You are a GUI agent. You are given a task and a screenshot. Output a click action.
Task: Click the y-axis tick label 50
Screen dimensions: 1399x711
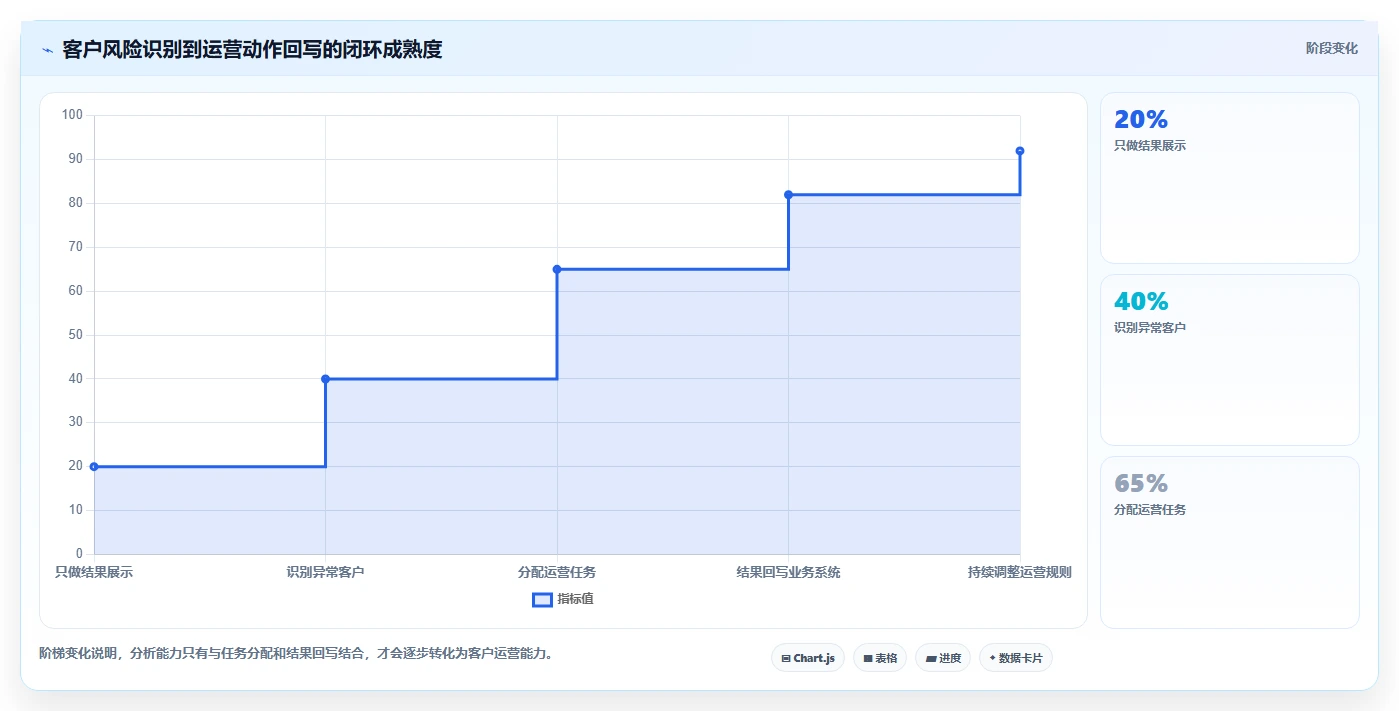(x=76, y=335)
